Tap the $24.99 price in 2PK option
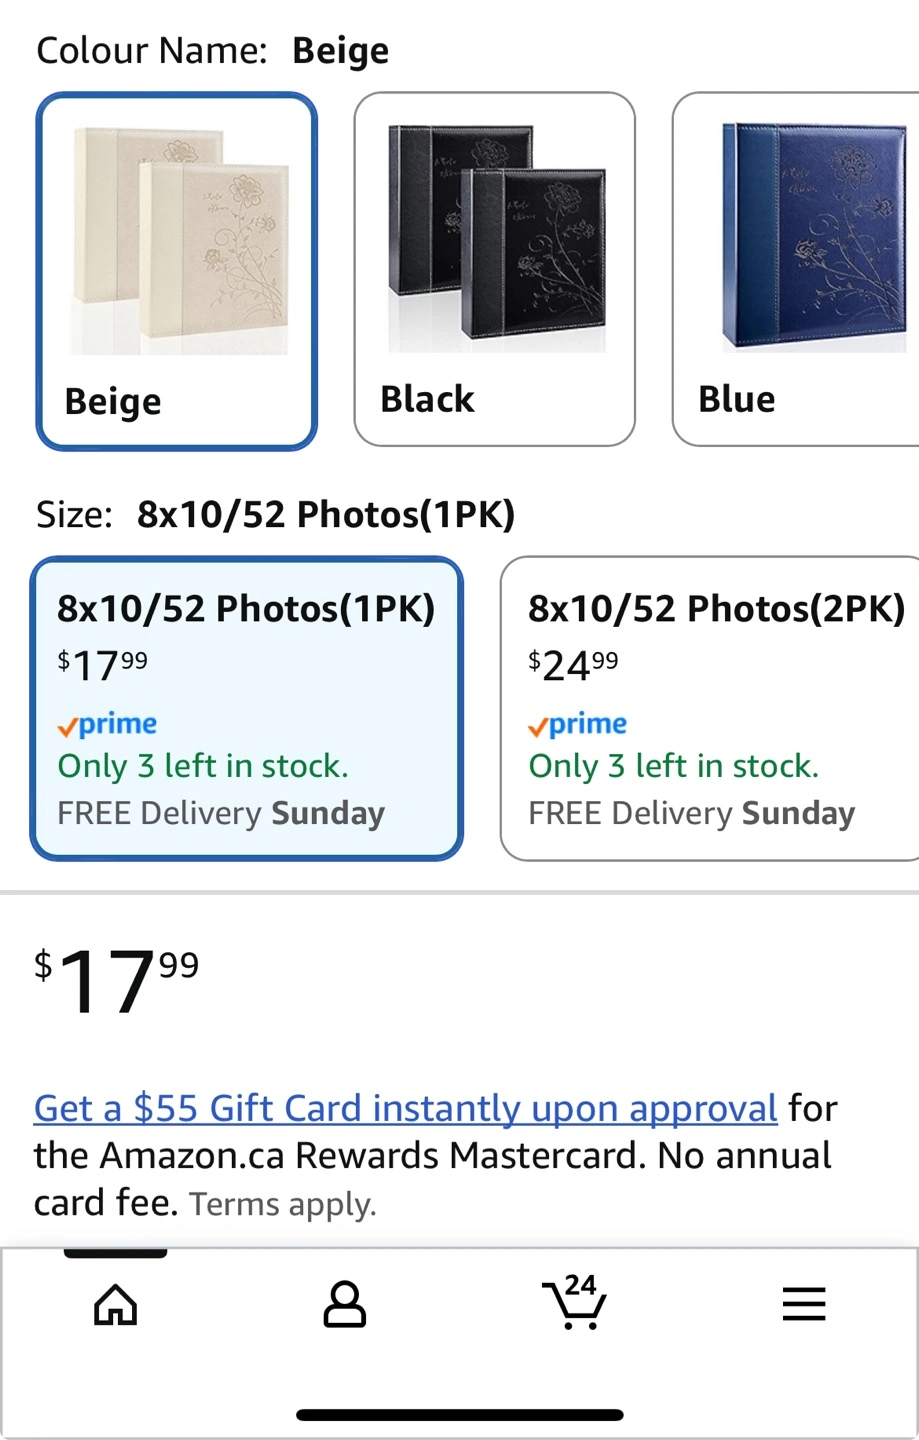The height and width of the screenshot is (1440, 919). [x=573, y=665]
